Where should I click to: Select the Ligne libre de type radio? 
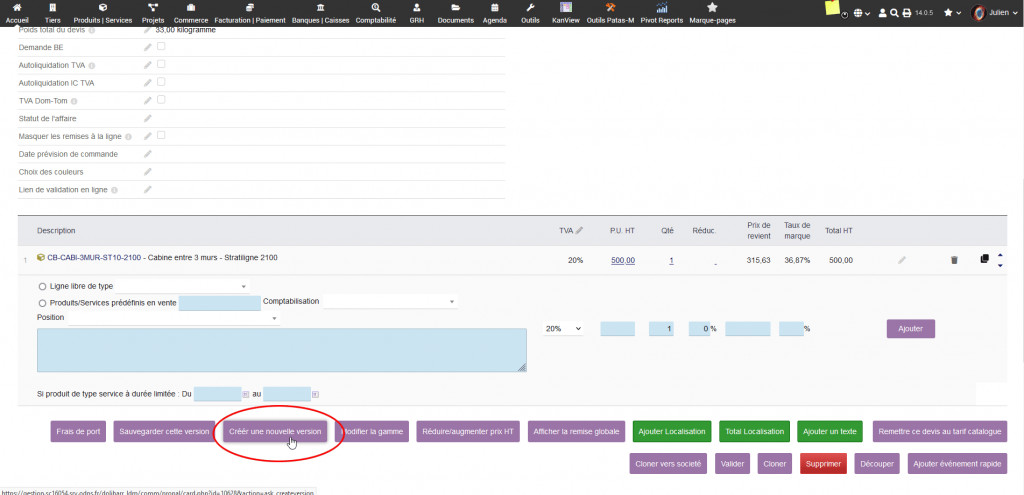[42, 286]
